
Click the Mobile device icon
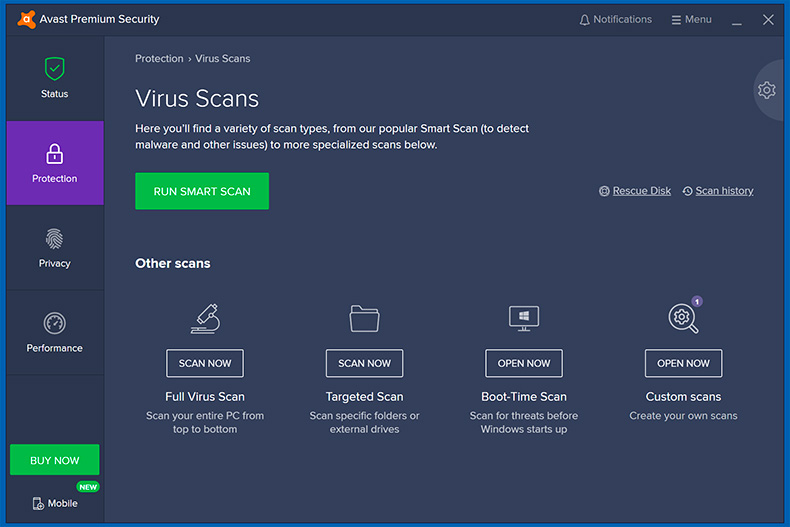pyautogui.click(x=38, y=503)
